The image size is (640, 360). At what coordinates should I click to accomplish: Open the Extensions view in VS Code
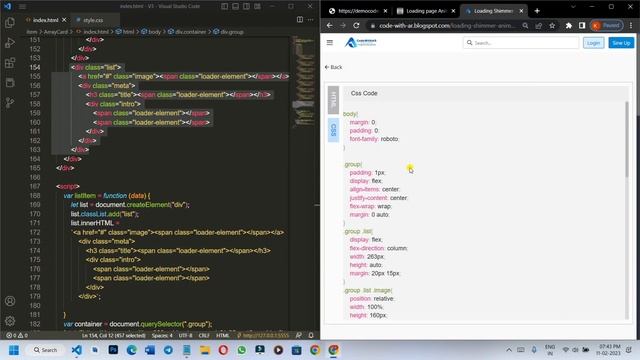click(x=10, y=63)
